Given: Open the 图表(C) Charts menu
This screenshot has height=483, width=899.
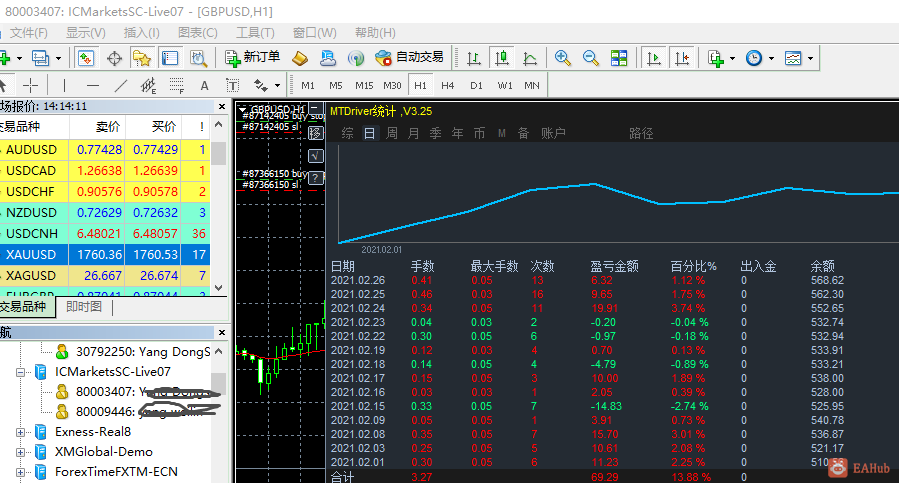Looking at the screenshot, I should [198, 33].
